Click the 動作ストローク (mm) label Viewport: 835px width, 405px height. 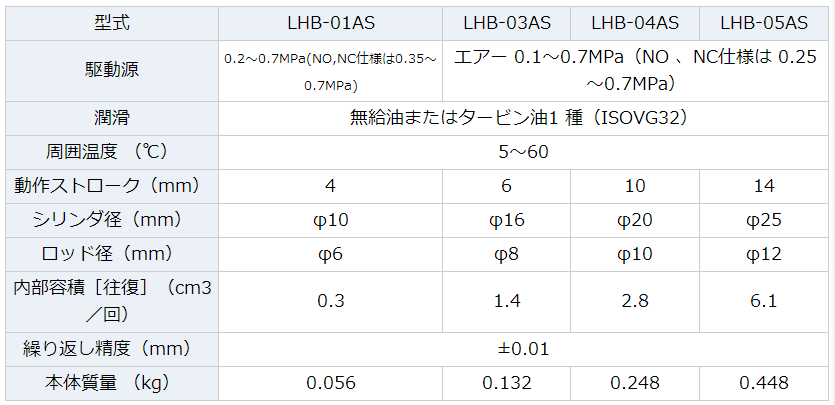[x=112, y=186]
